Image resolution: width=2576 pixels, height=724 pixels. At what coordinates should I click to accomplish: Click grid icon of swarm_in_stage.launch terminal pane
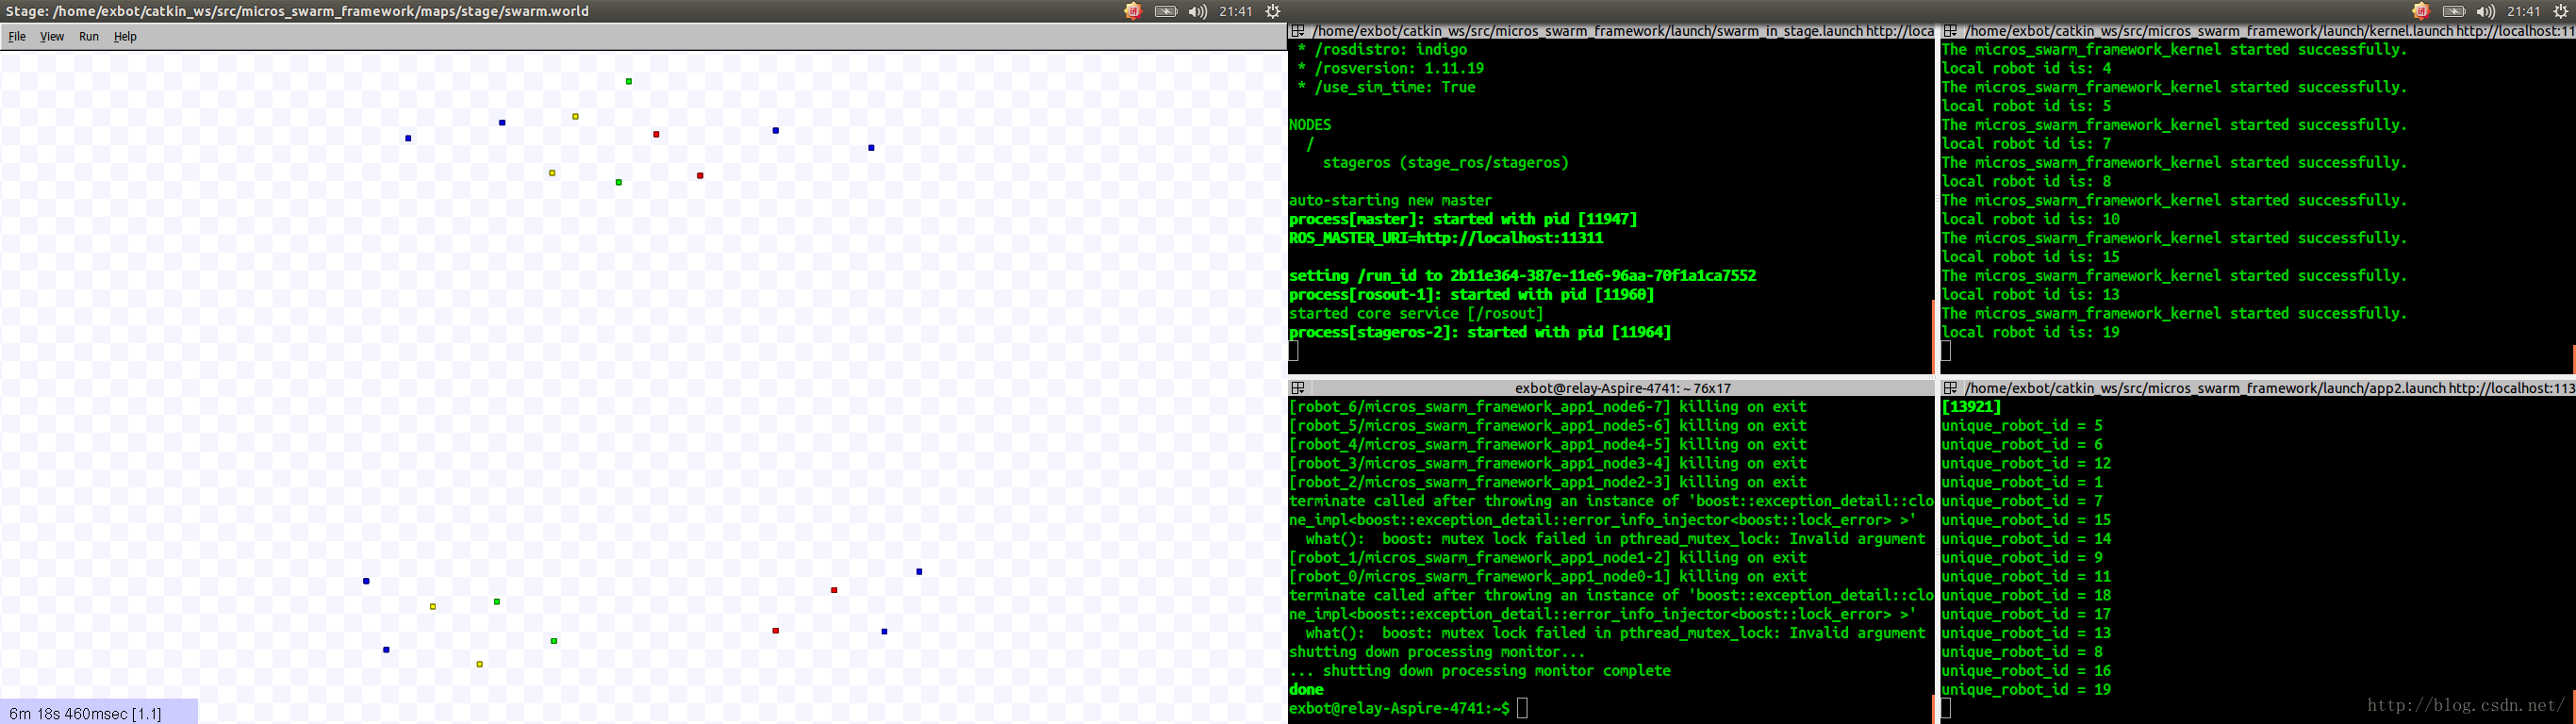click(1298, 31)
